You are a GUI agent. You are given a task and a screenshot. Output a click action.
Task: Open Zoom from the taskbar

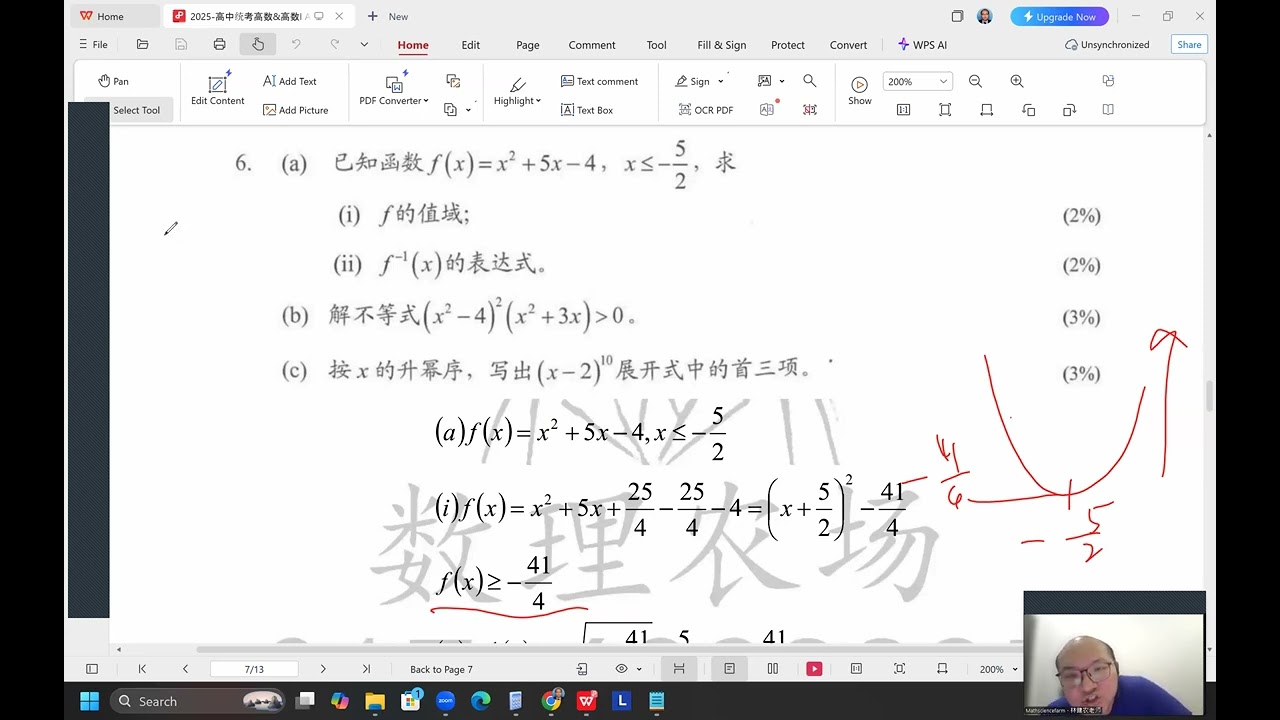445,701
